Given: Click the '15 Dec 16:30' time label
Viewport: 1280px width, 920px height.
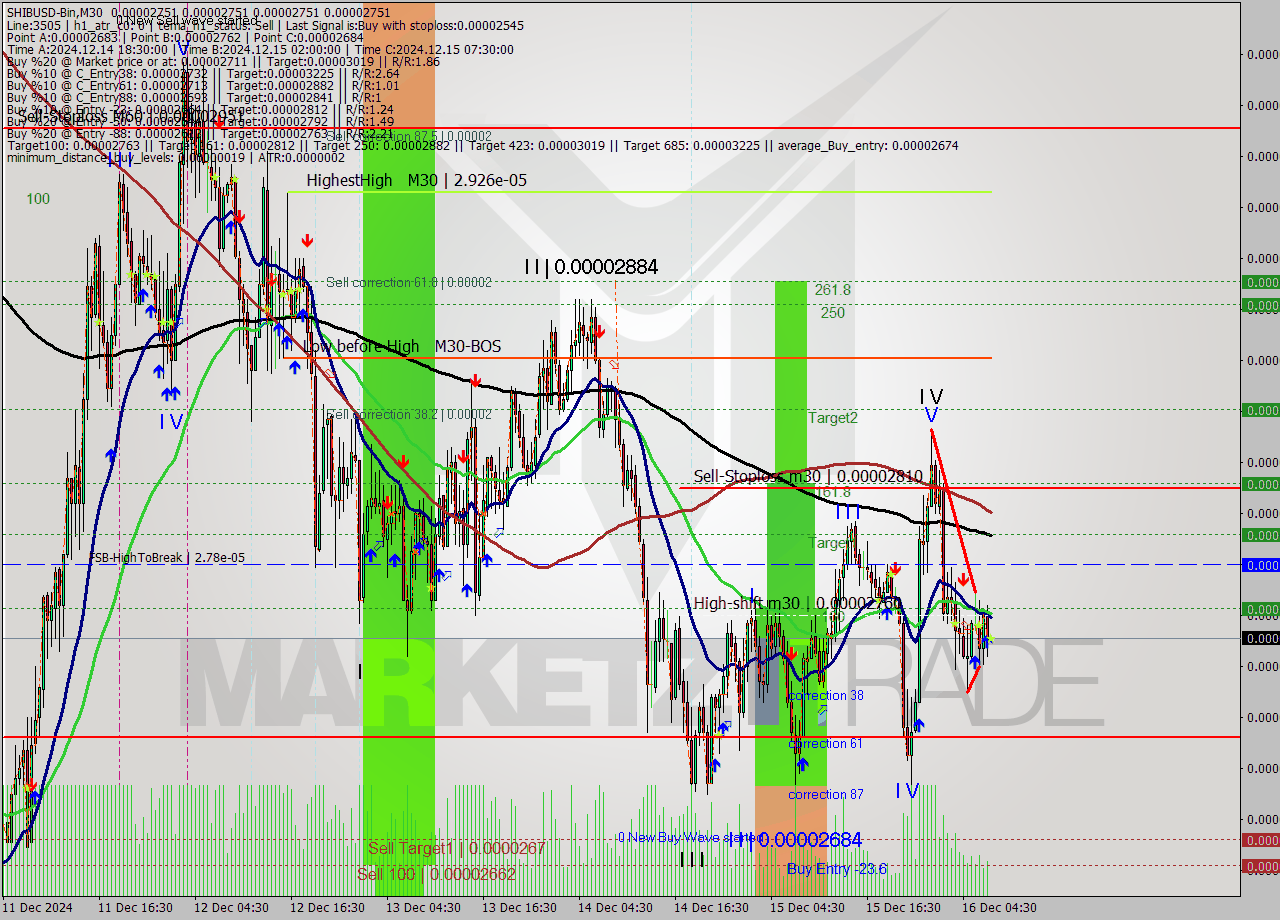Looking at the screenshot, I should pyautogui.click(x=903, y=908).
